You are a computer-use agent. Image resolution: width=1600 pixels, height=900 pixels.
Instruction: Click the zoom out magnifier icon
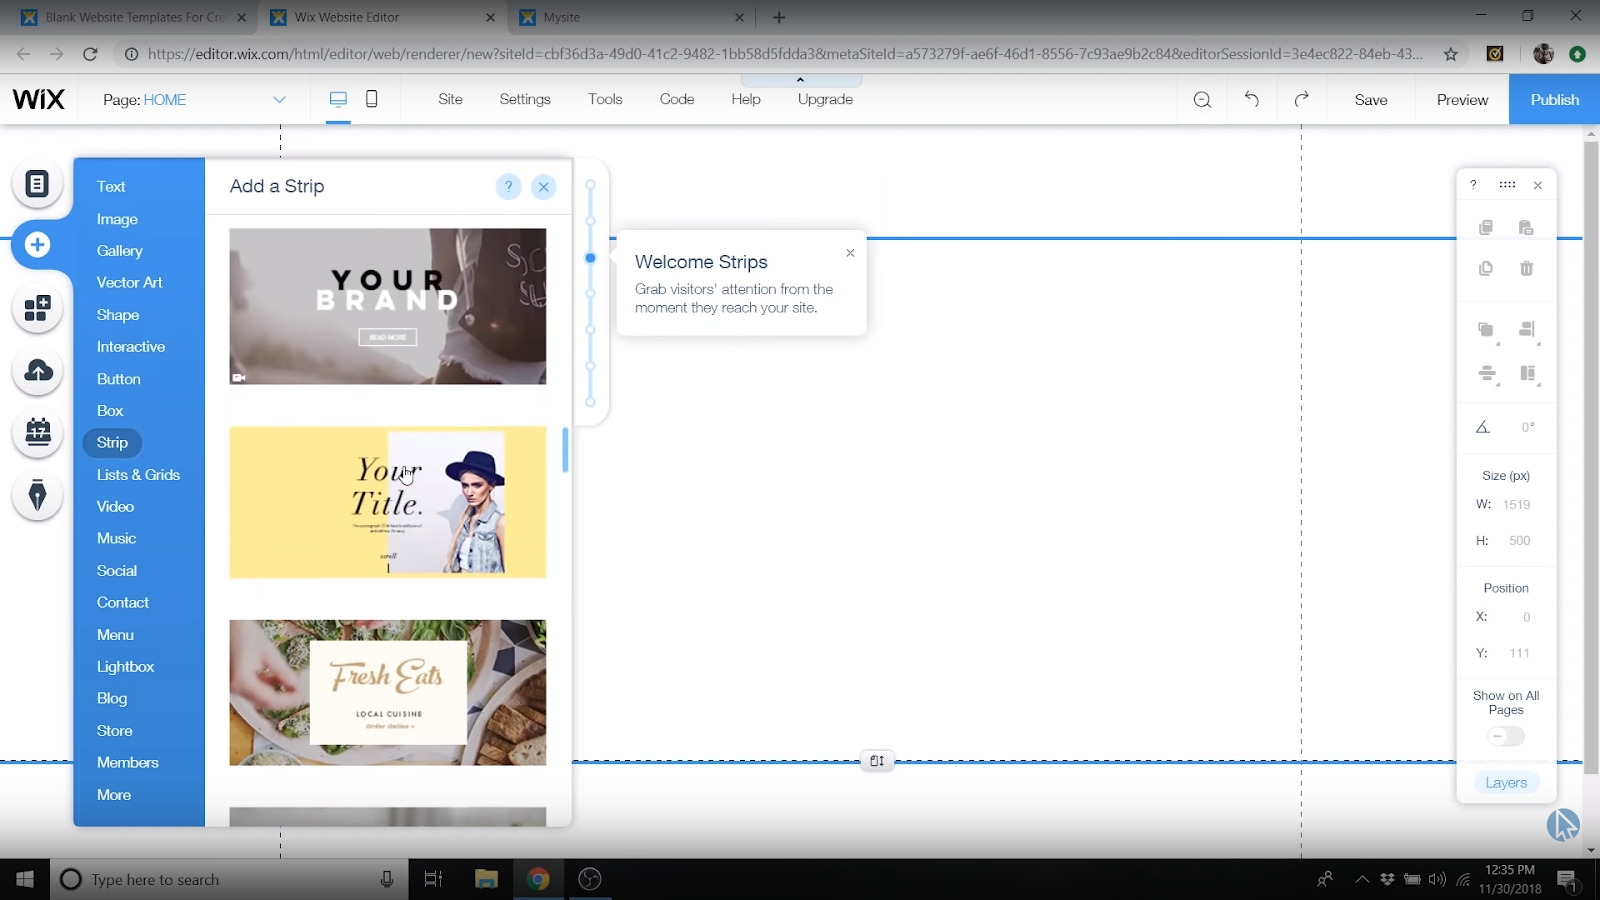point(1202,99)
